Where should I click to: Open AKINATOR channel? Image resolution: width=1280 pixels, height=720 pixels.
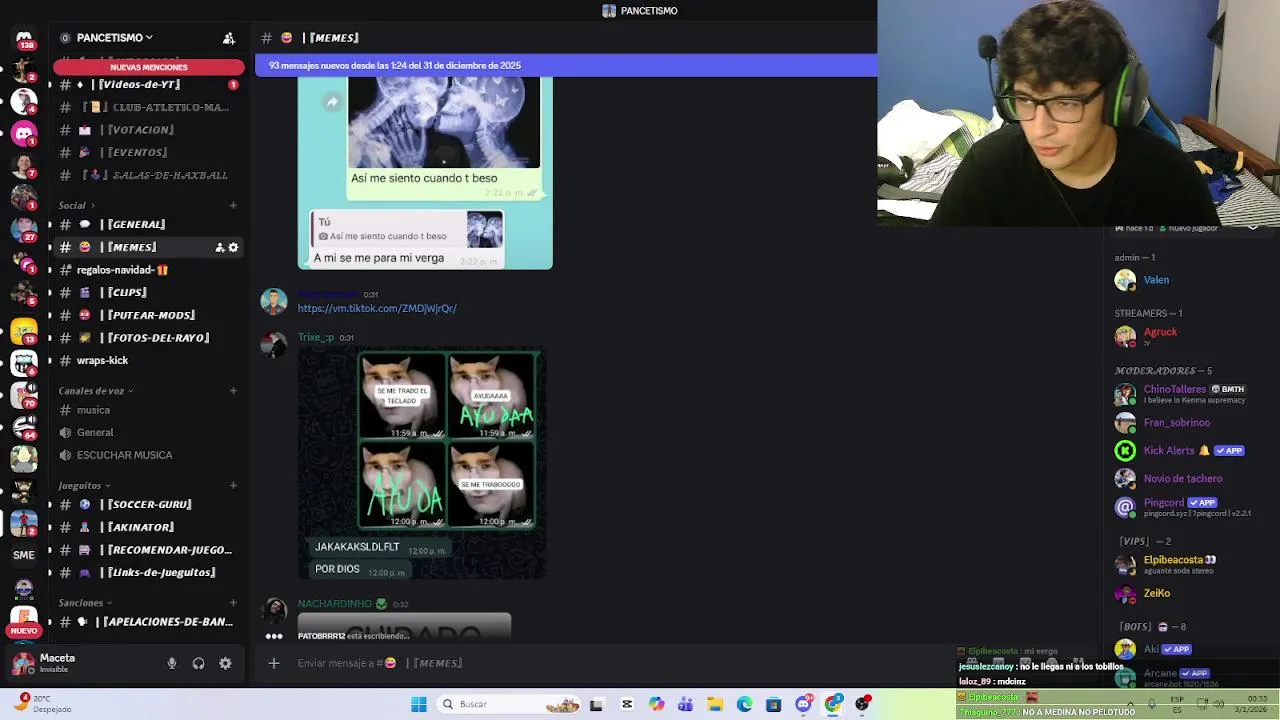click(149, 527)
